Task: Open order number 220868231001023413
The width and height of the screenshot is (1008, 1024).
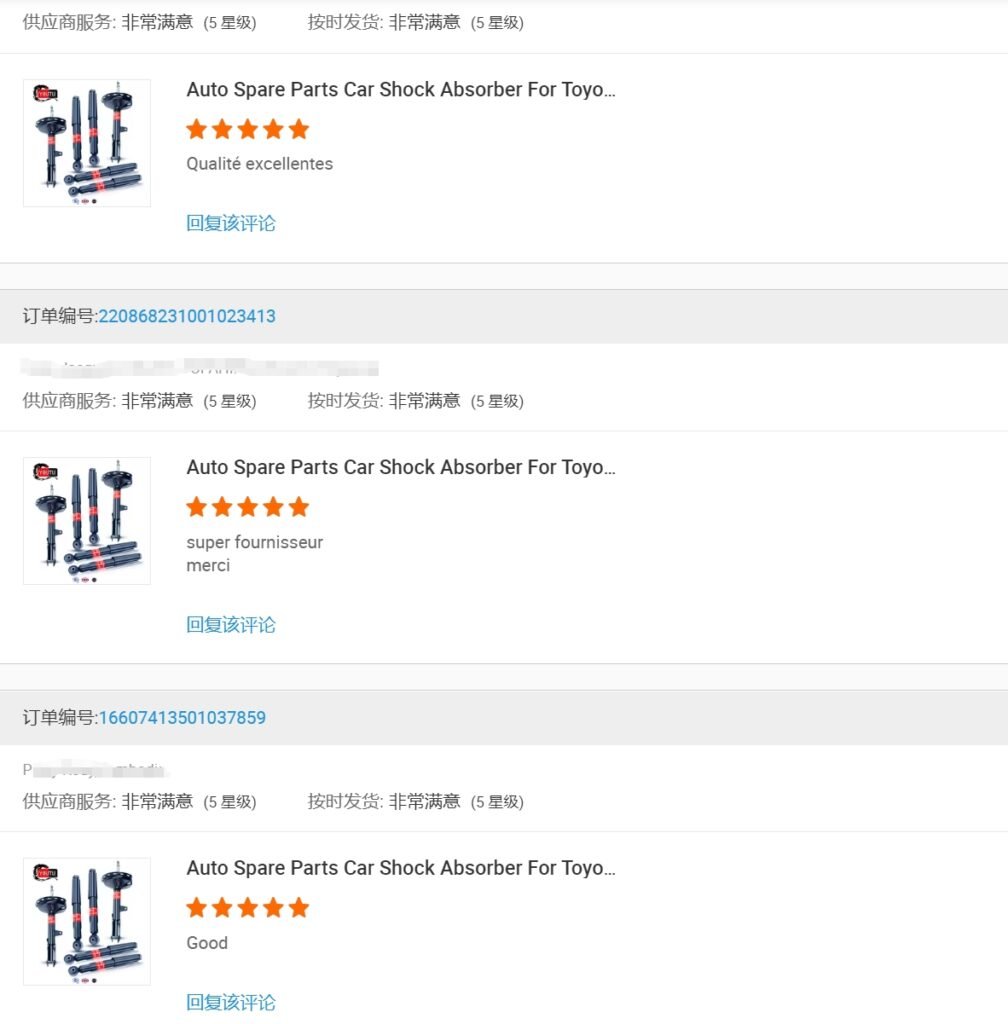Action: tap(187, 316)
